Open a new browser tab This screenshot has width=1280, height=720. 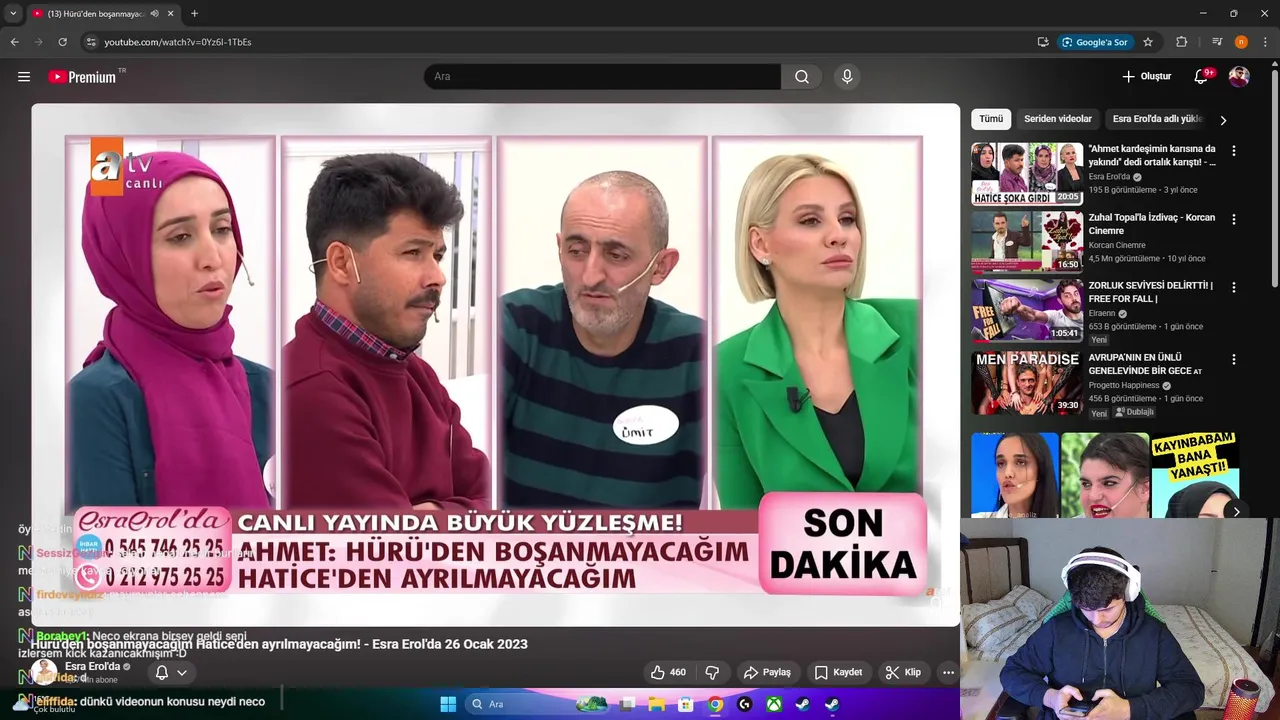pos(194,14)
